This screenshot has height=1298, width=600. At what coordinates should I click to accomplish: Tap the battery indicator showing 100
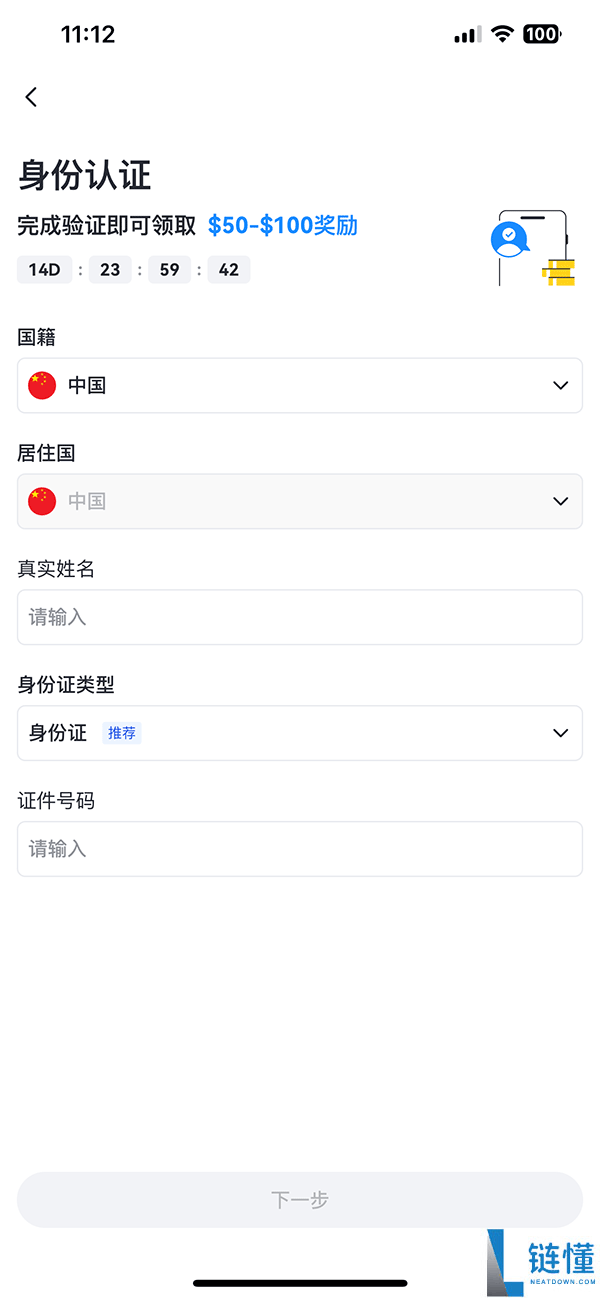click(x=540, y=33)
